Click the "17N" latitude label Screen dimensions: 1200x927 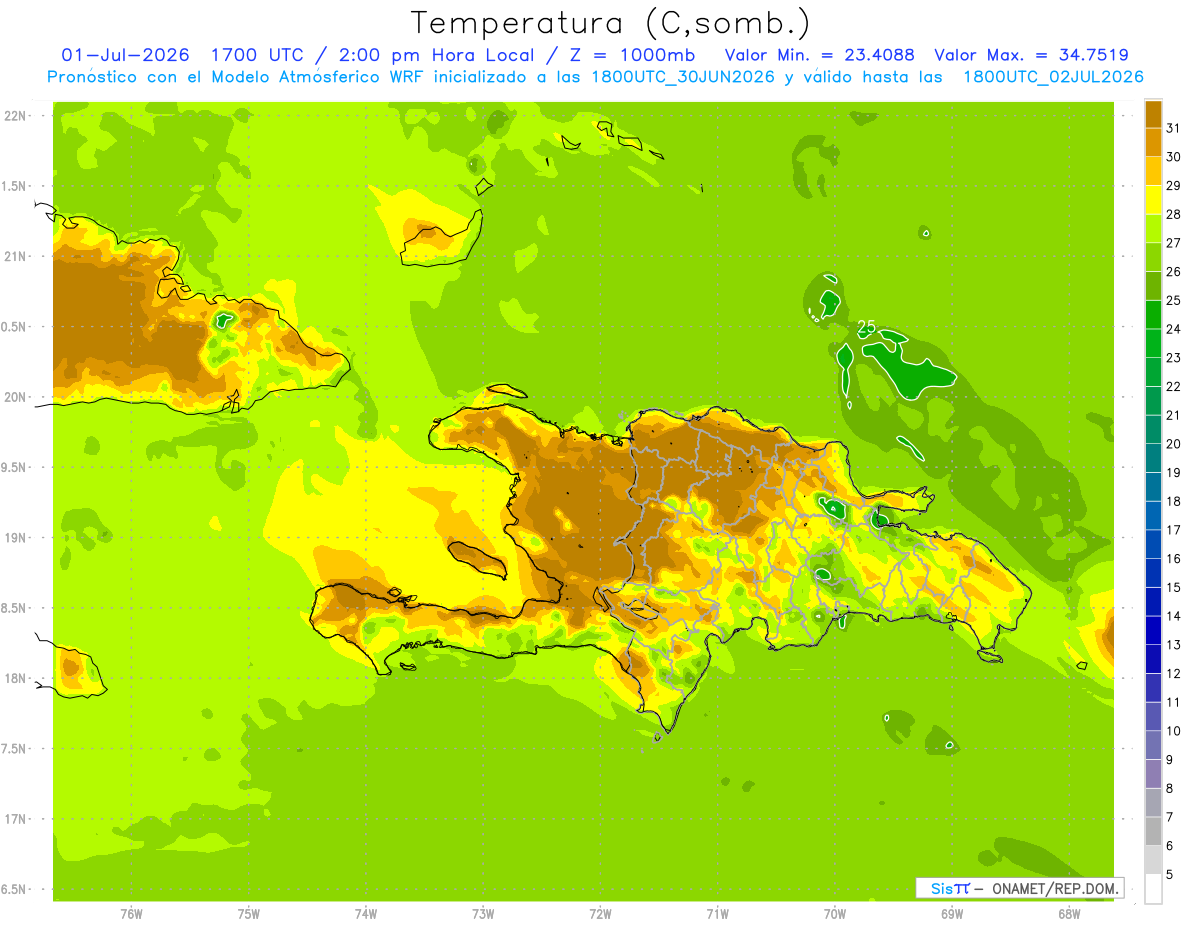[16, 819]
